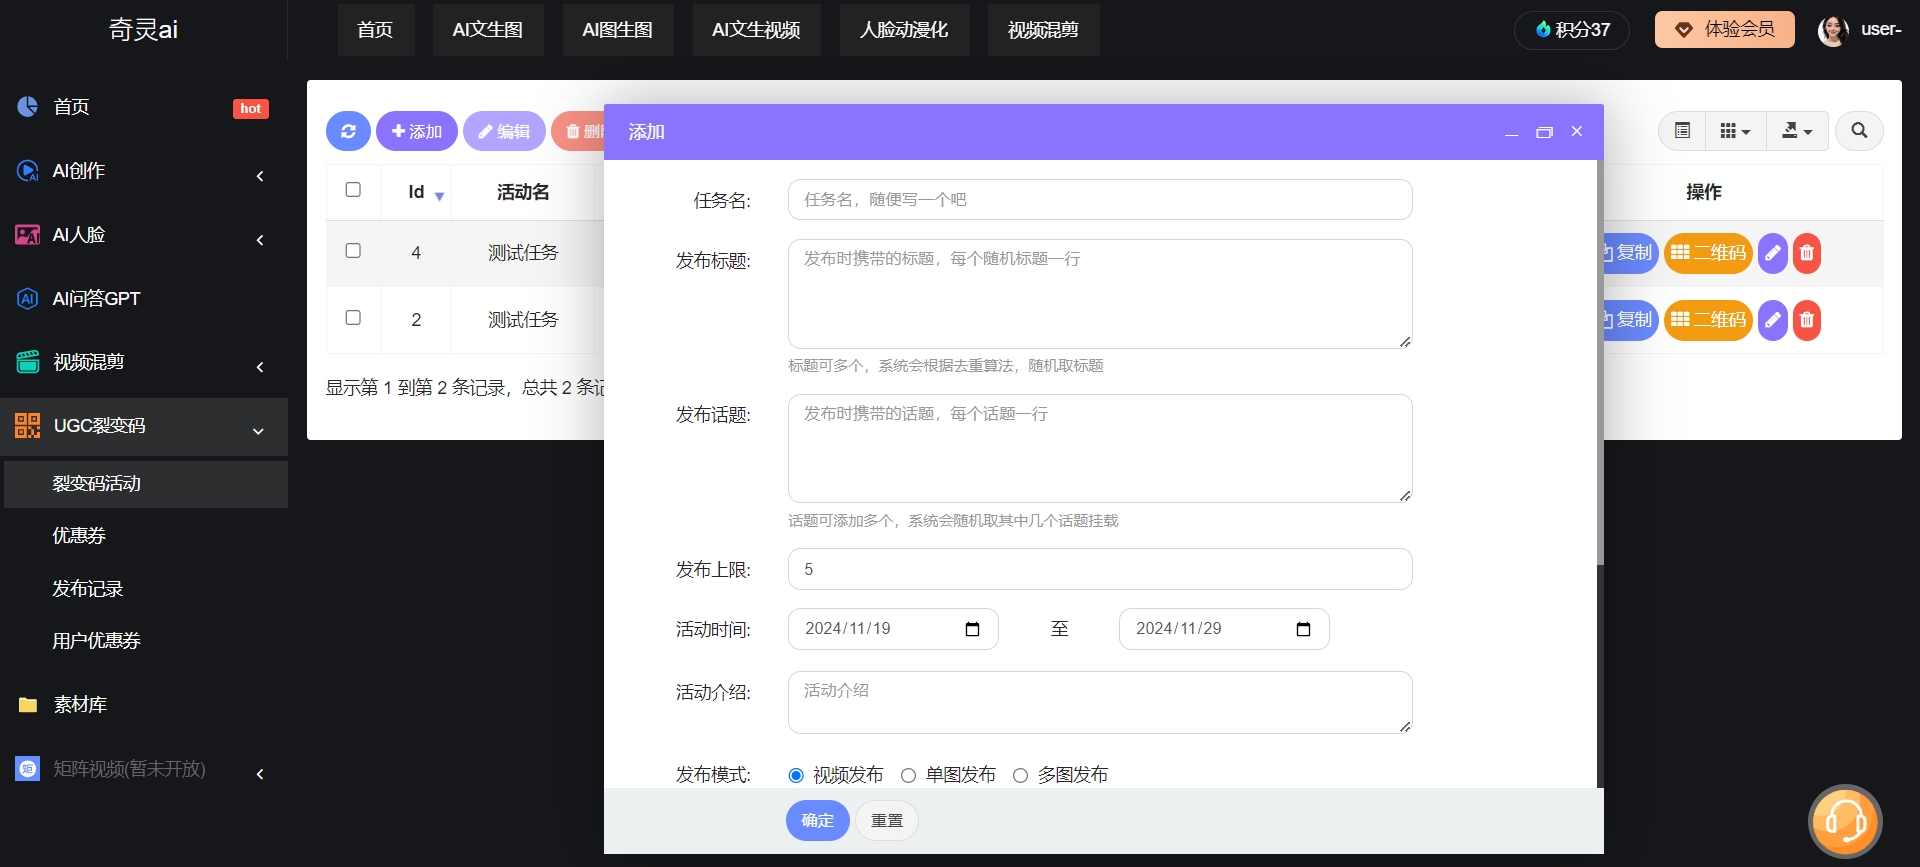Toggle the table list view icon
1920x867 pixels.
1683,131
